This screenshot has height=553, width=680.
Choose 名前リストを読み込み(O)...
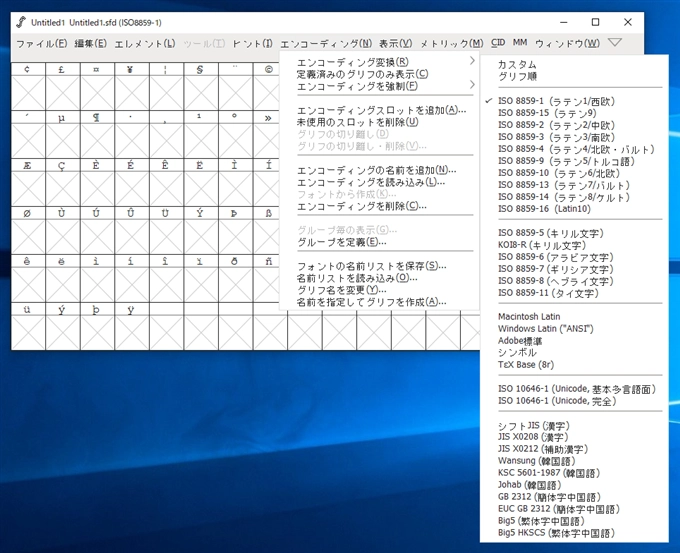click(x=379, y=278)
